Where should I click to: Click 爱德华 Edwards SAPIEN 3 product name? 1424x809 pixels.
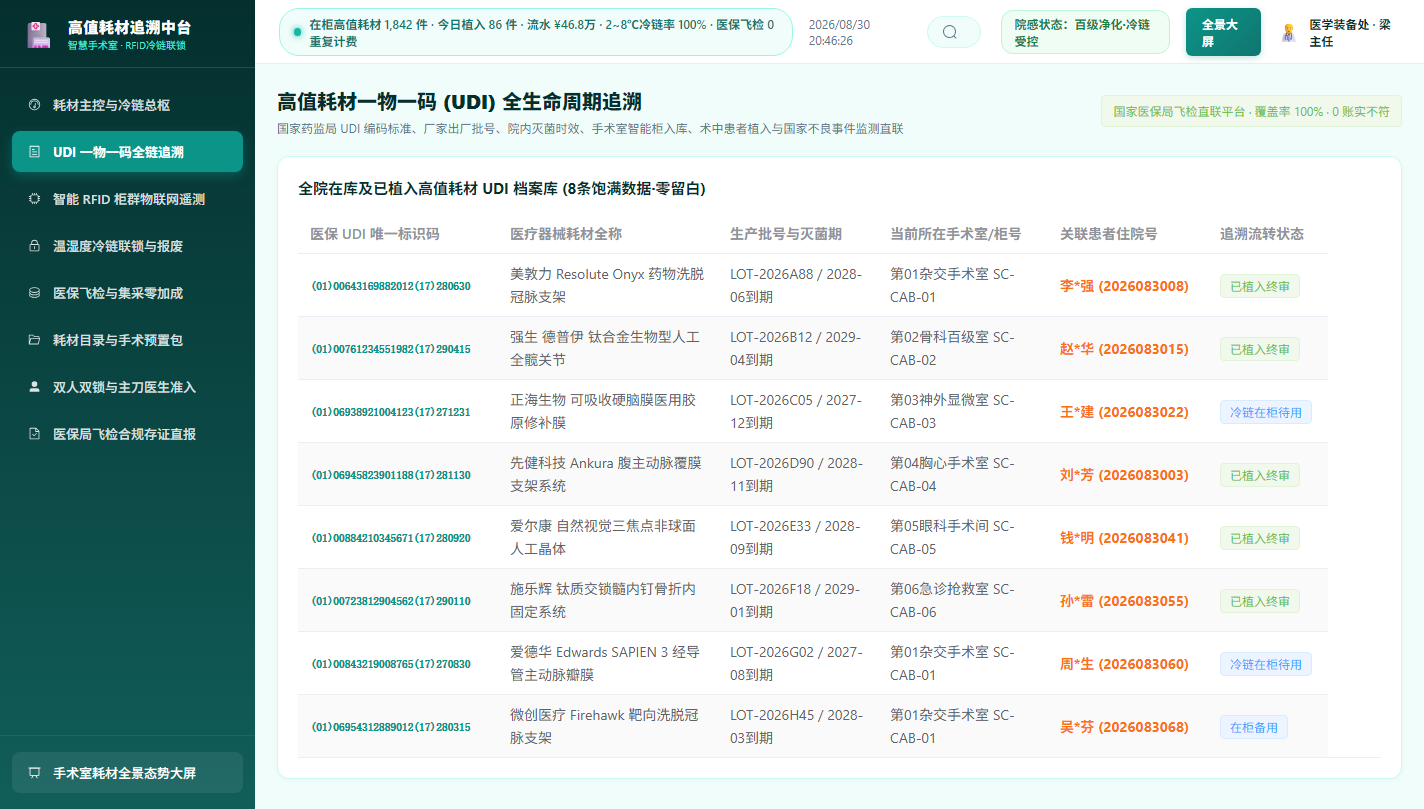(x=605, y=664)
